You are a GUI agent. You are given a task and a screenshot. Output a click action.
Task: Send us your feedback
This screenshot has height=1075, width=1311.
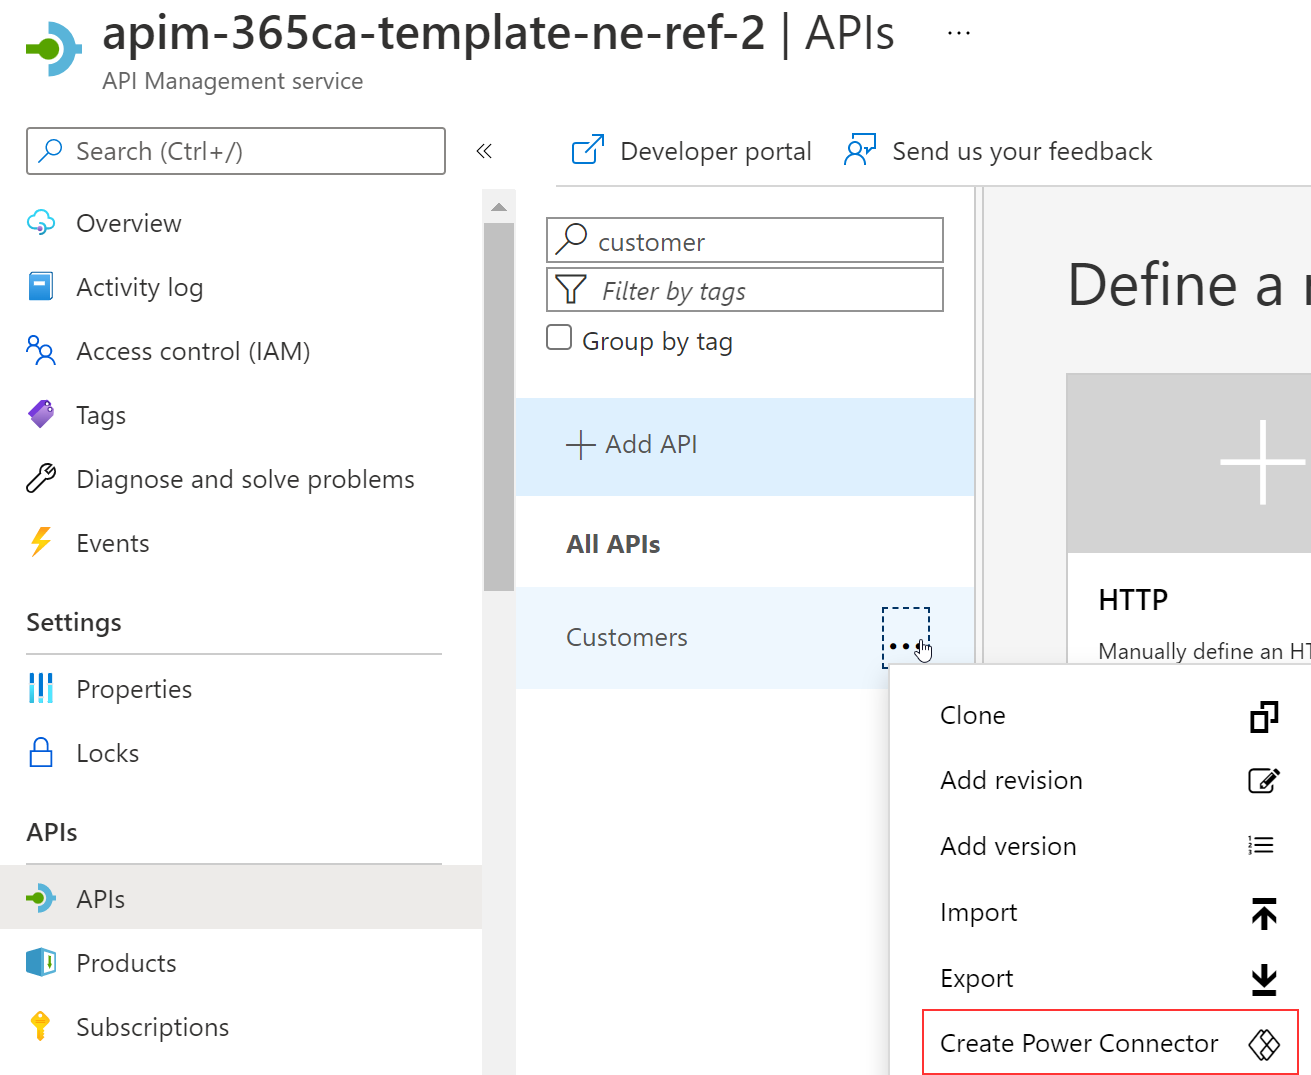[x=1022, y=151]
